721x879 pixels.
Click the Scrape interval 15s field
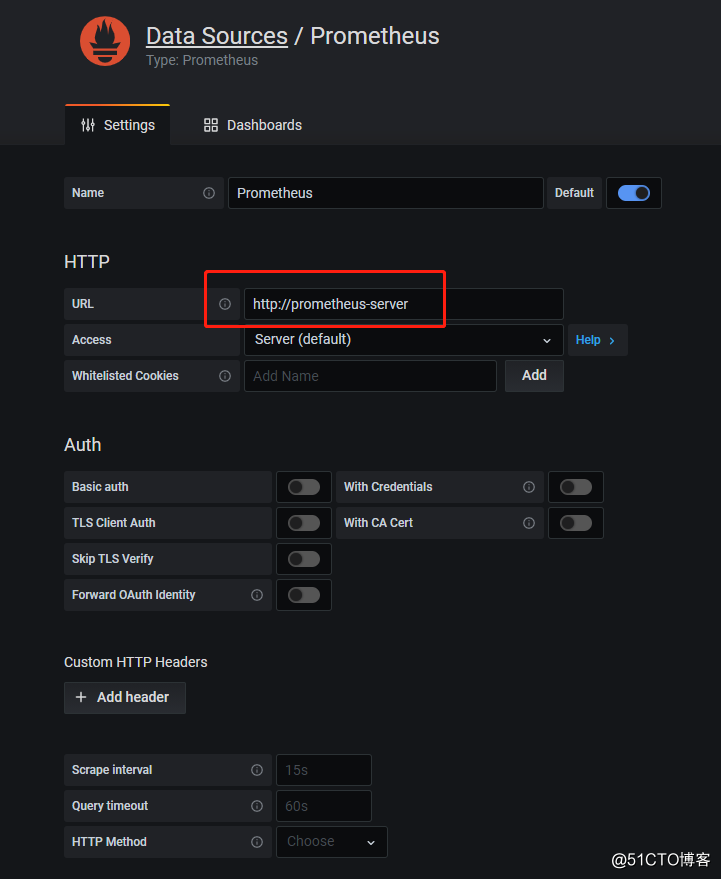(323, 770)
